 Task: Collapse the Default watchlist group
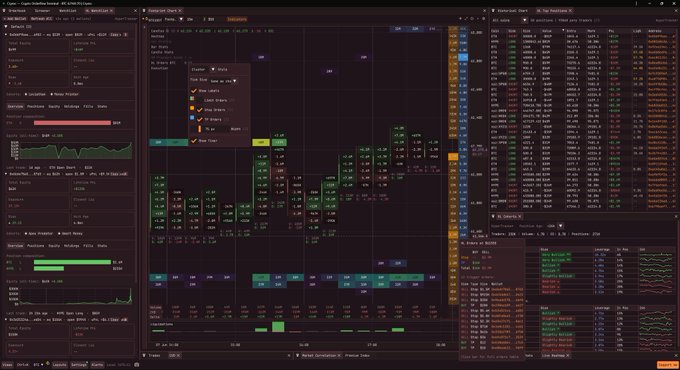tap(6, 26)
